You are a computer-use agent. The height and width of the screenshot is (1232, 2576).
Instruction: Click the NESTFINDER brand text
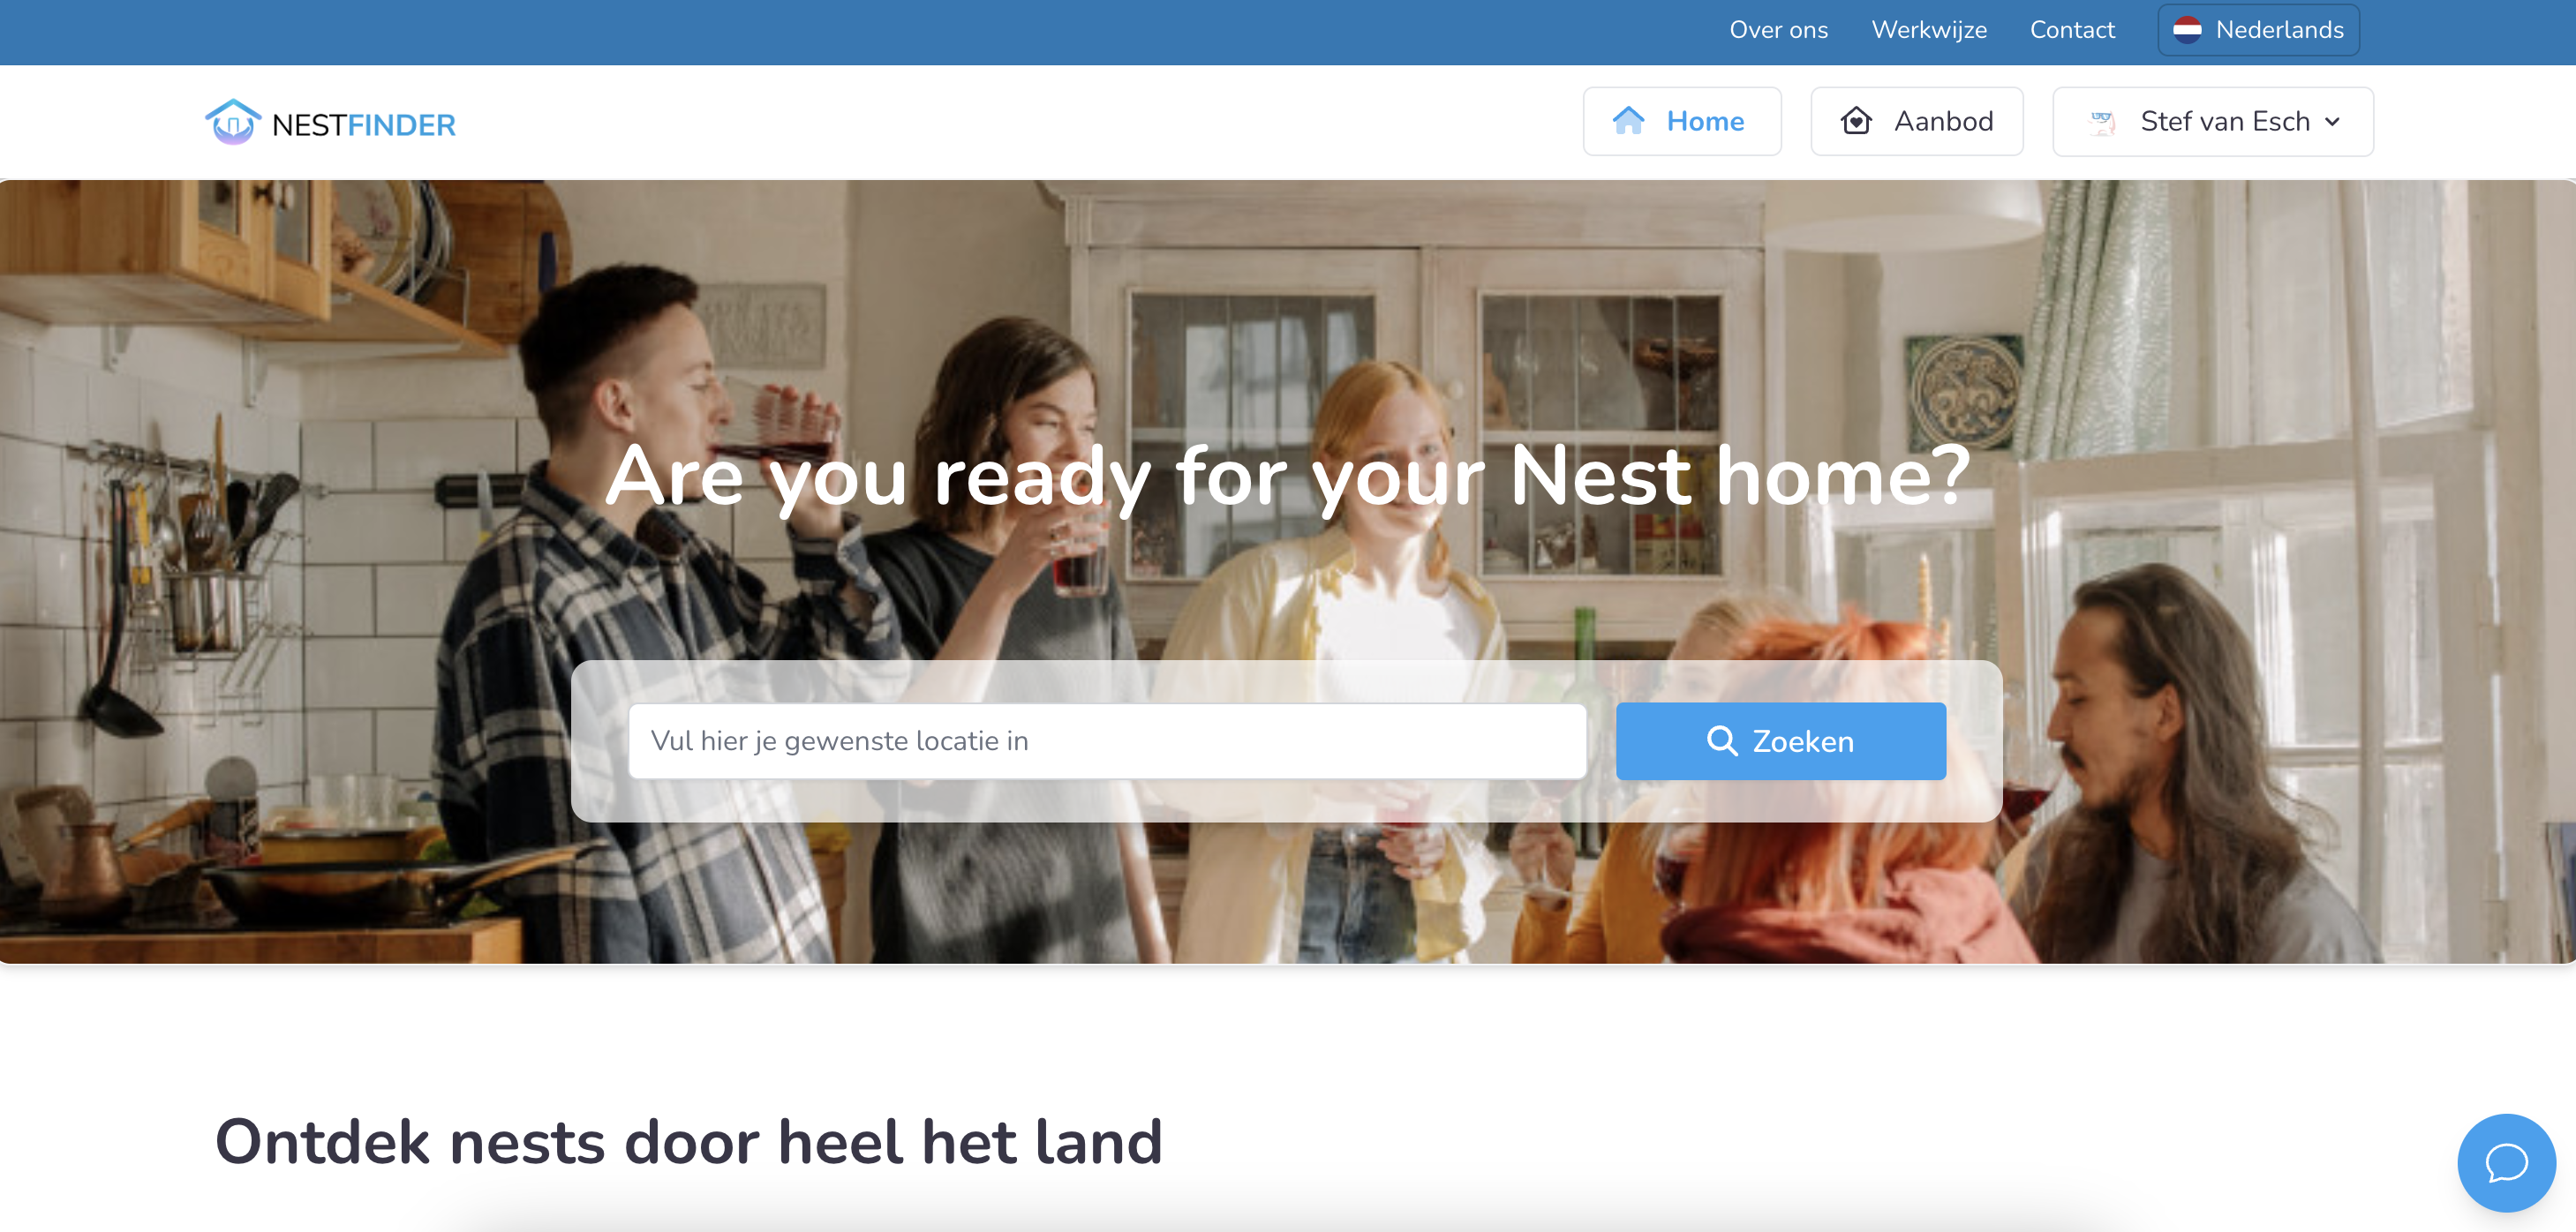(364, 125)
